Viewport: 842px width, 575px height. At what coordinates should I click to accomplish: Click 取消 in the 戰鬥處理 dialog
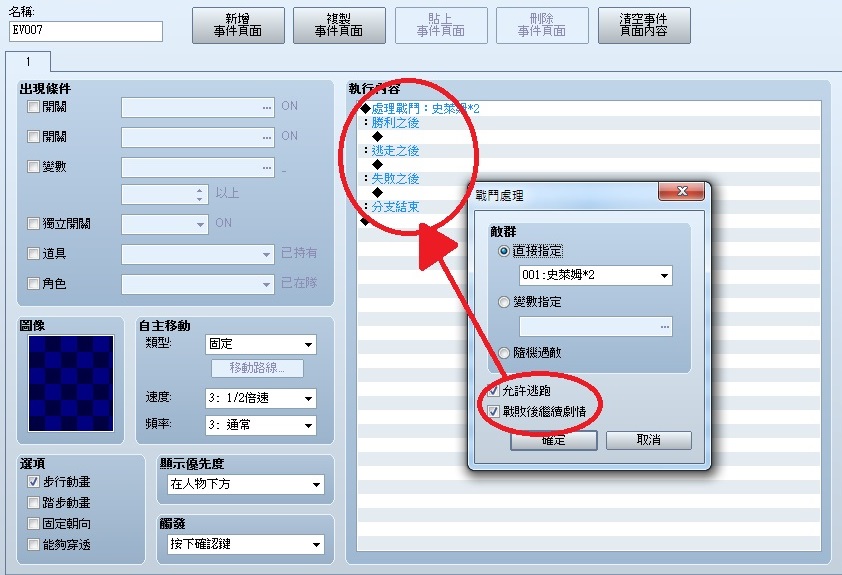coord(649,440)
